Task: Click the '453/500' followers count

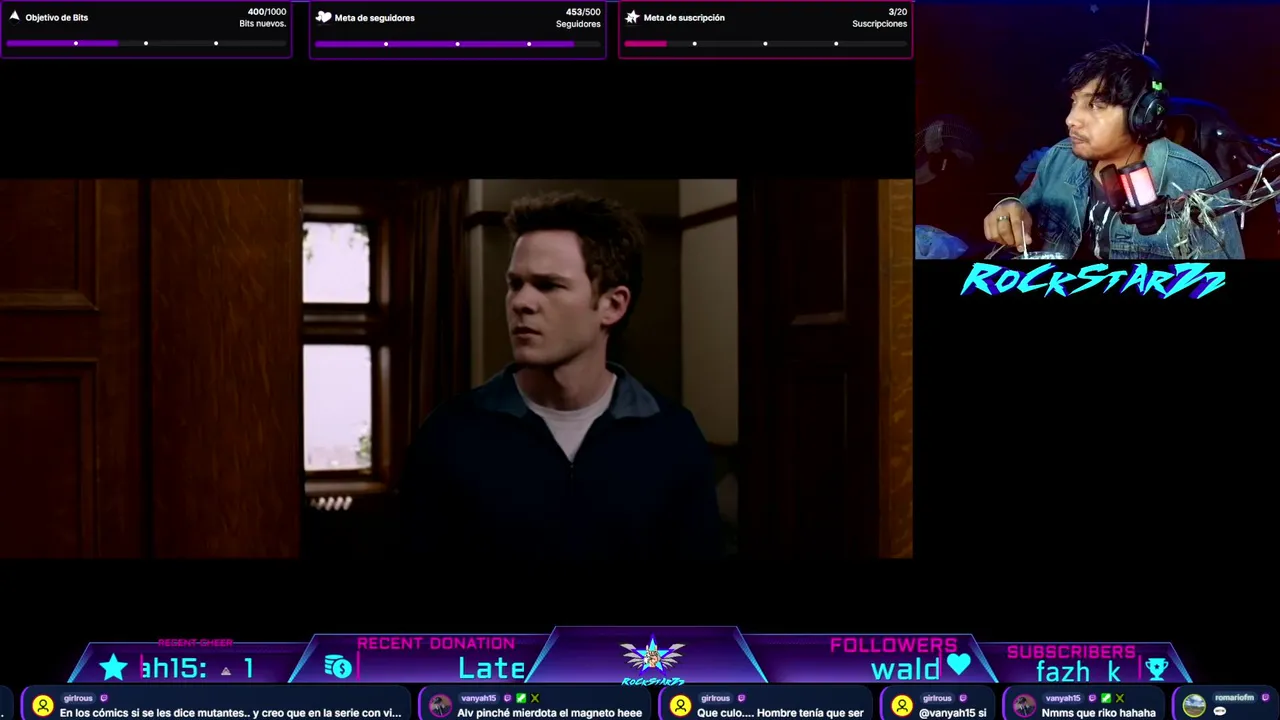Action: [583, 12]
